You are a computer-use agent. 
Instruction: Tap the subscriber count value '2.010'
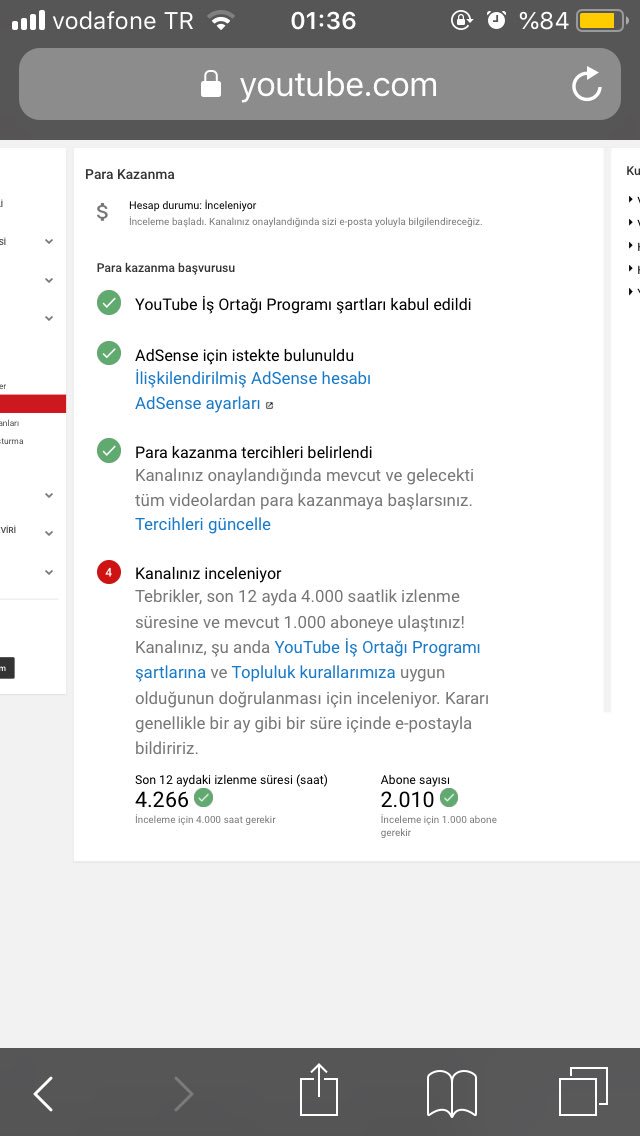(407, 799)
